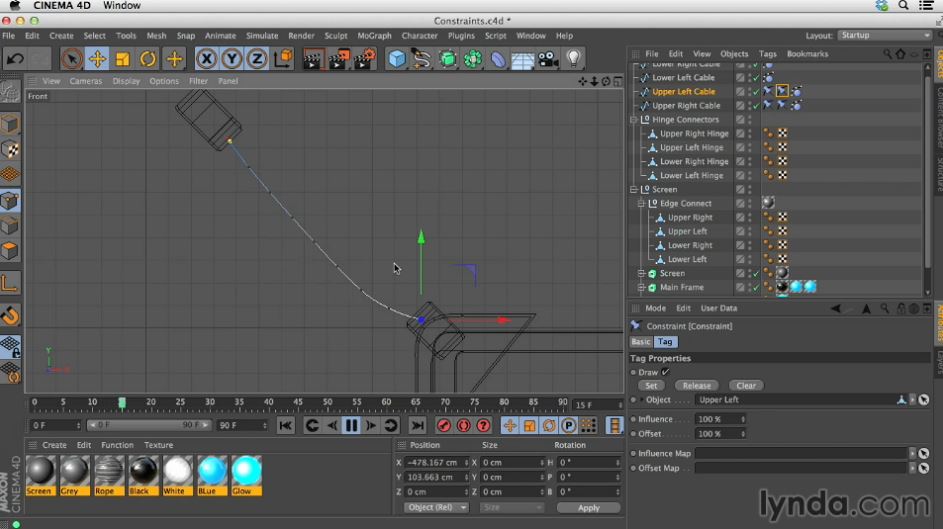Screen dimensions: 943x529
Task: Open Spotlight search in menu bar
Action: pos(903,5)
